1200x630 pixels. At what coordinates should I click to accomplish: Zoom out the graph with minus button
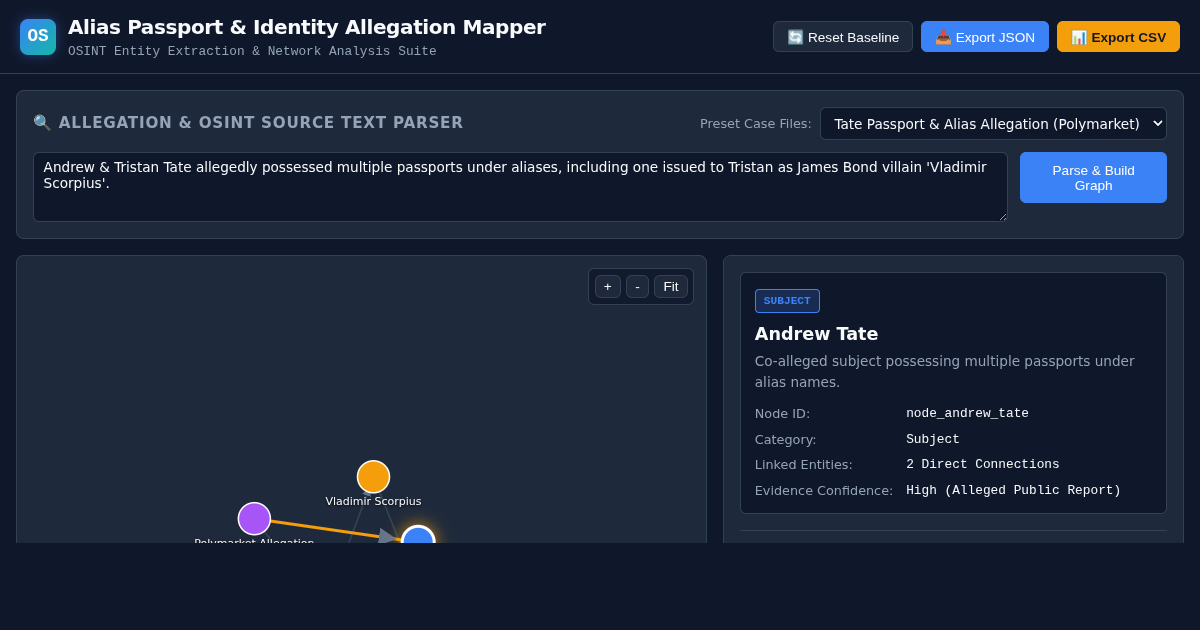[x=637, y=287]
